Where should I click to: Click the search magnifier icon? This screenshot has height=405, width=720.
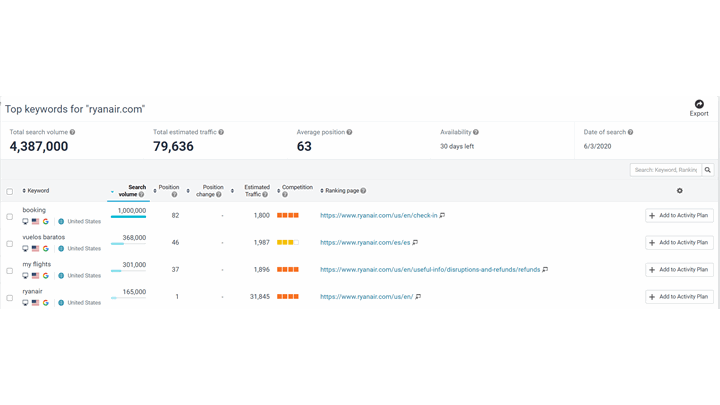(x=708, y=170)
